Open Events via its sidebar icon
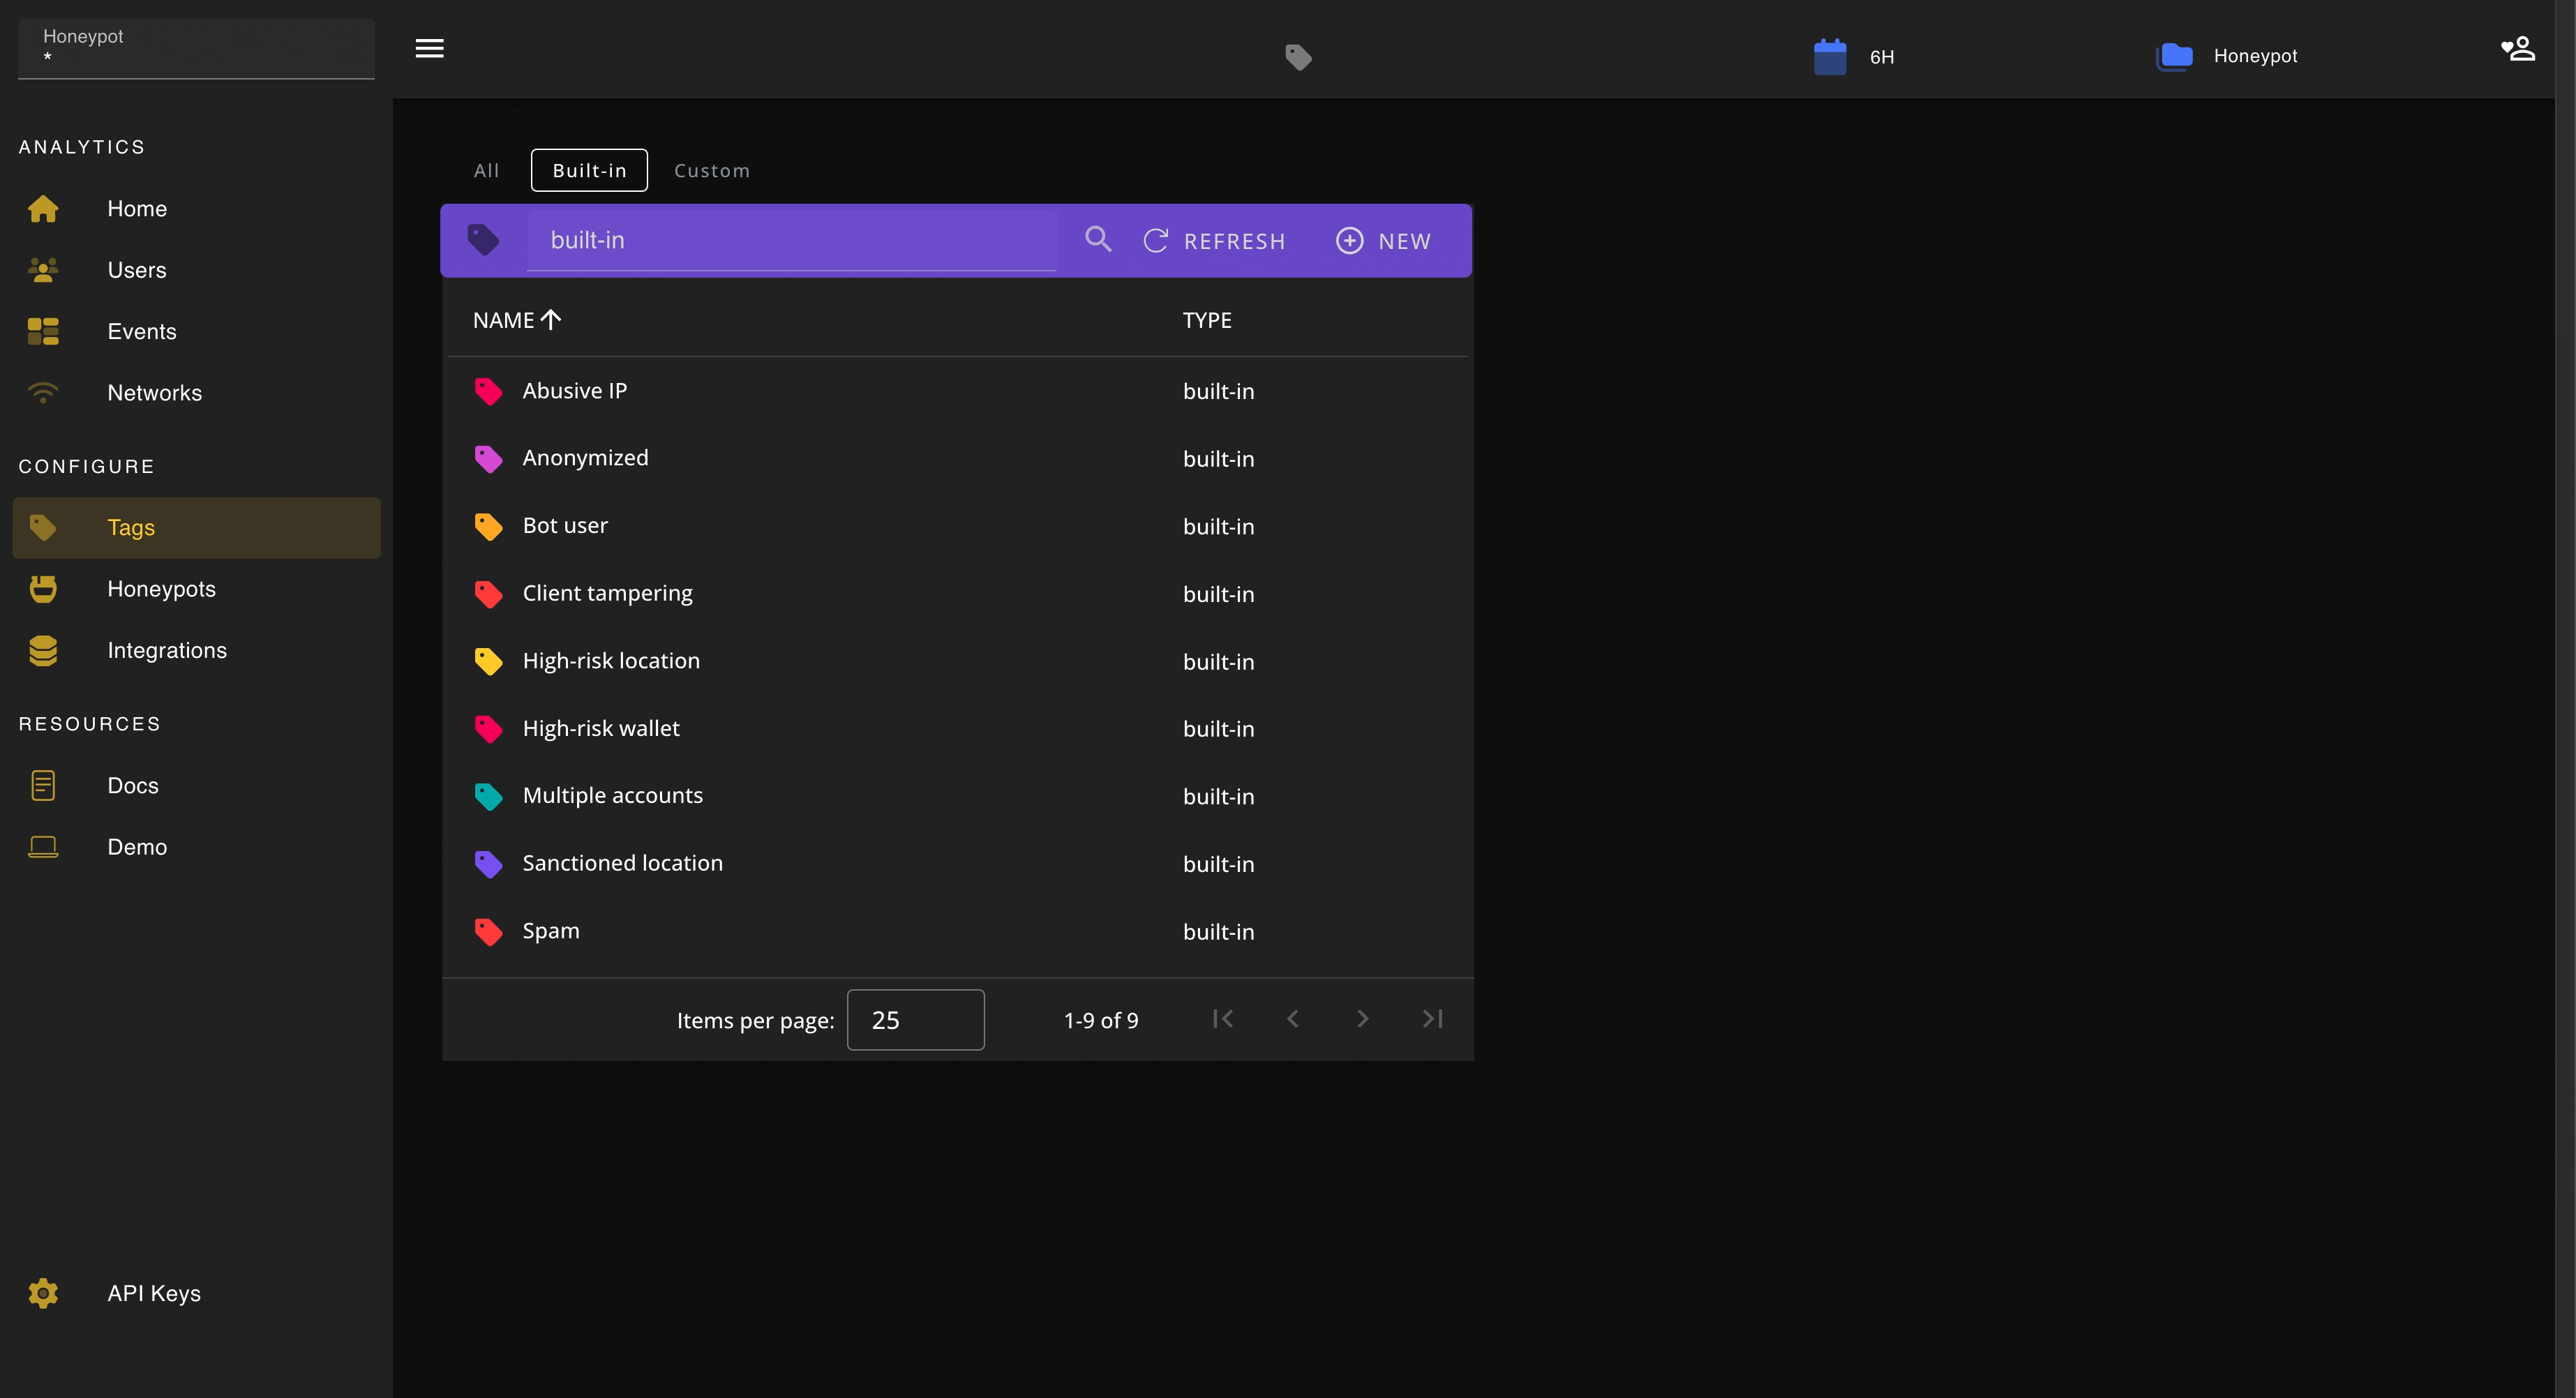The width and height of the screenshot is (2576, 1398). pos(44,331)
